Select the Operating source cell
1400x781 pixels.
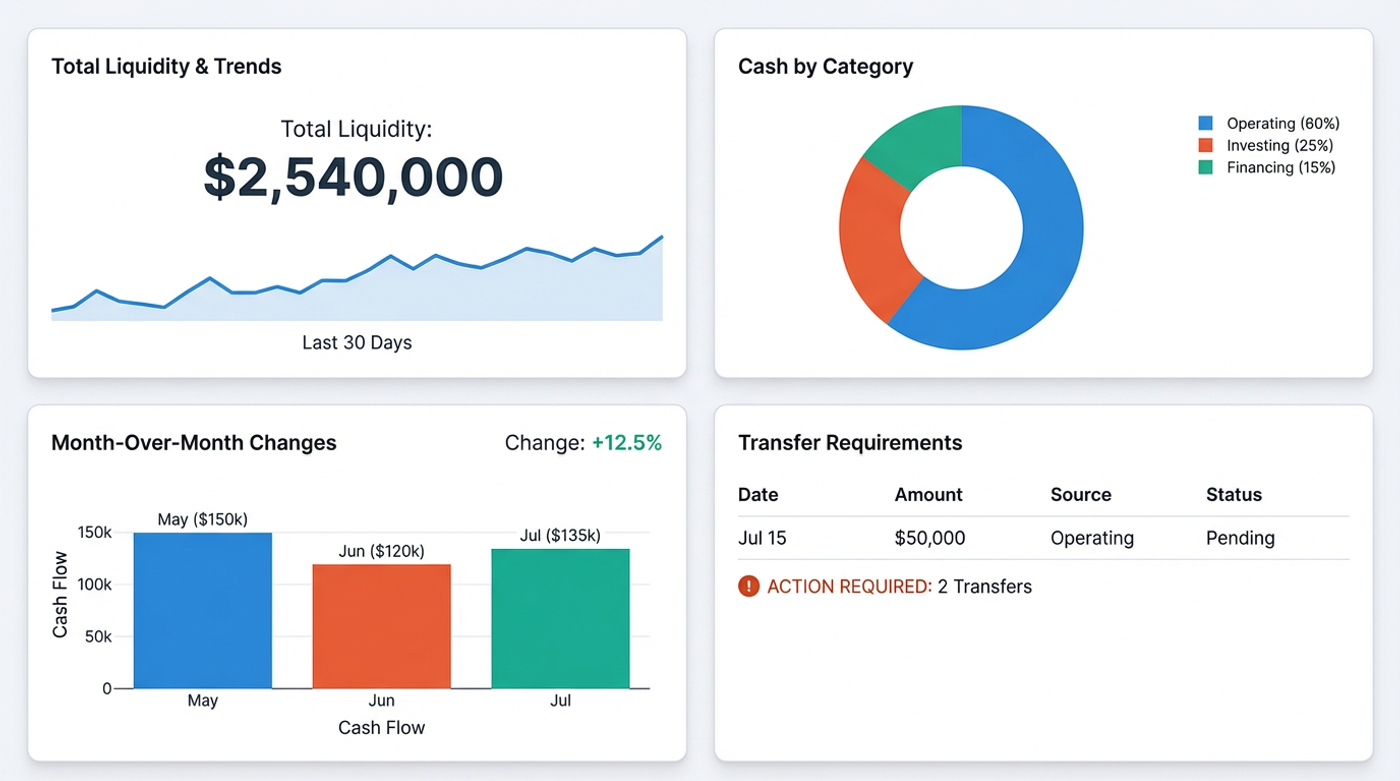pos(1092,538)
